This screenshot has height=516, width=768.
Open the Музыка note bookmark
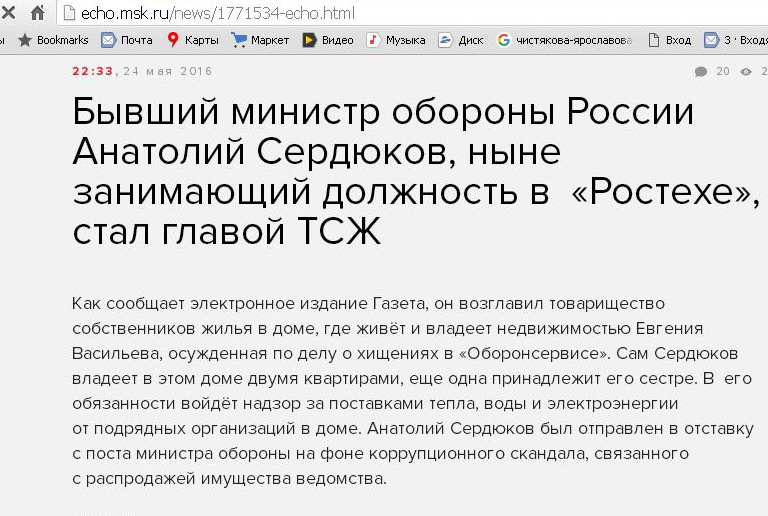[x=396, y=40]
